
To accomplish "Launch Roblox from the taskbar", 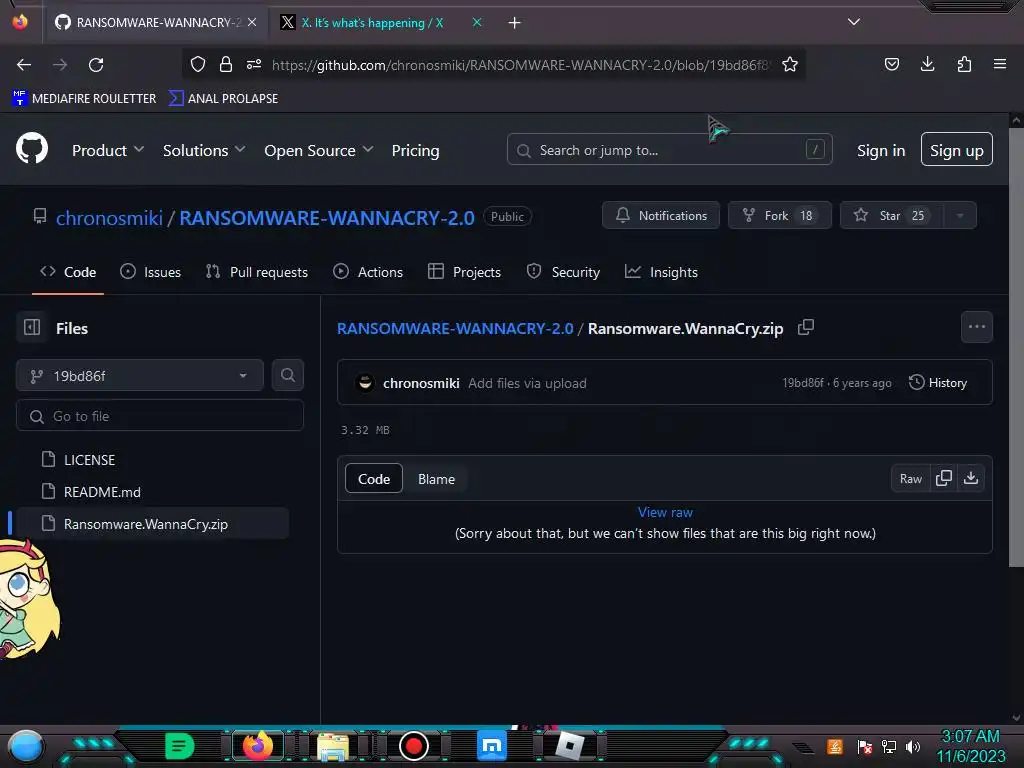I will [x=569, y=746].
